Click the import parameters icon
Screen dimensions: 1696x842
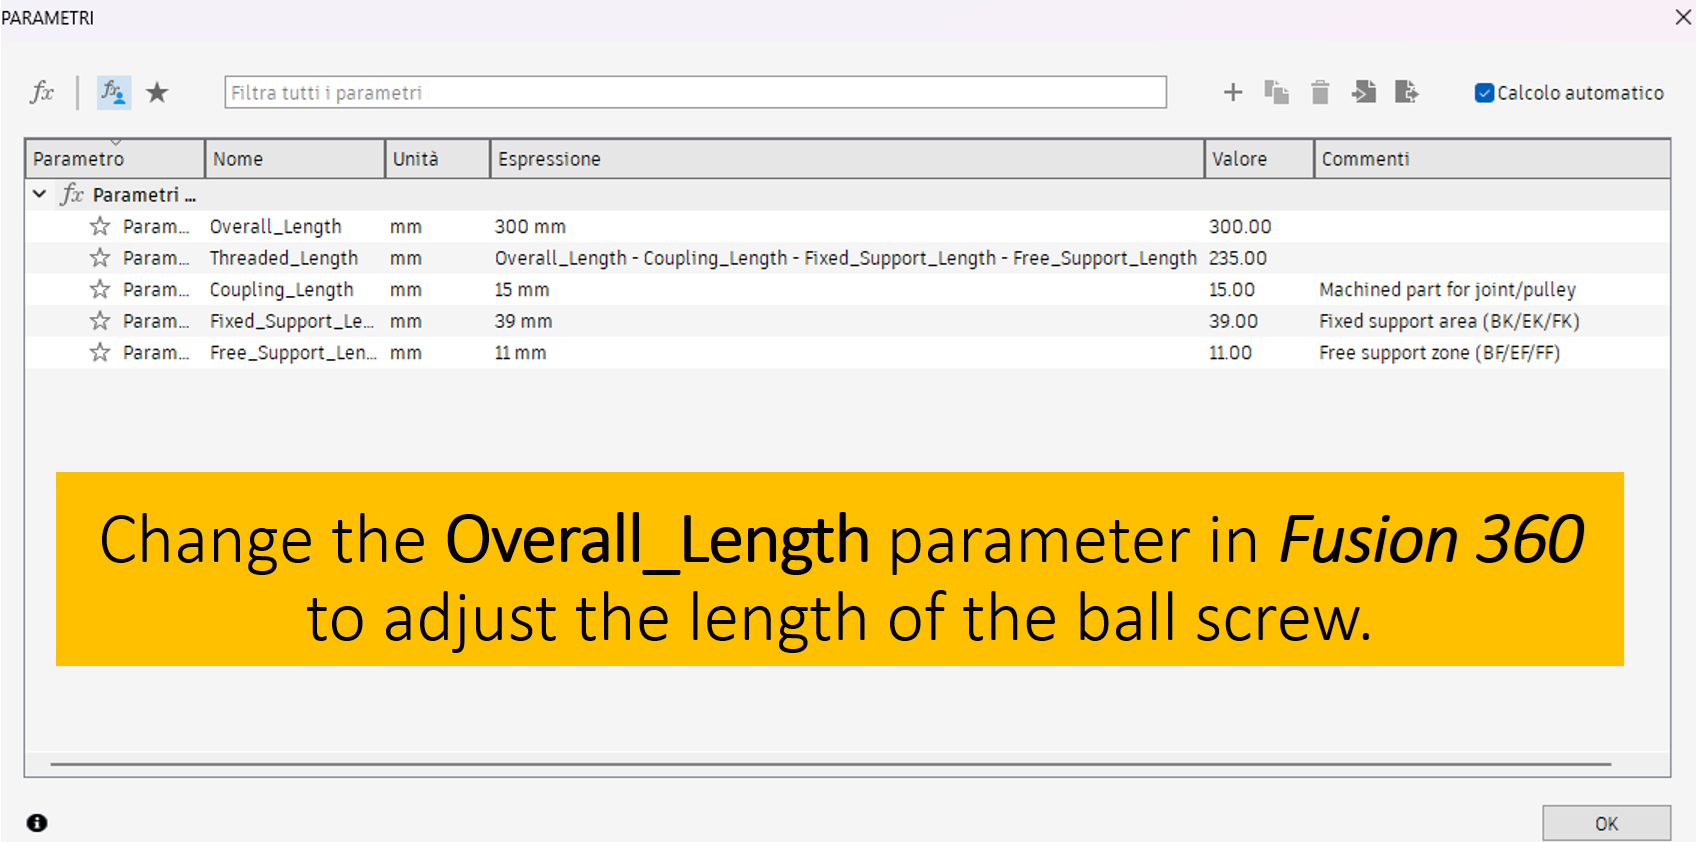click(x=1364, y=92)
